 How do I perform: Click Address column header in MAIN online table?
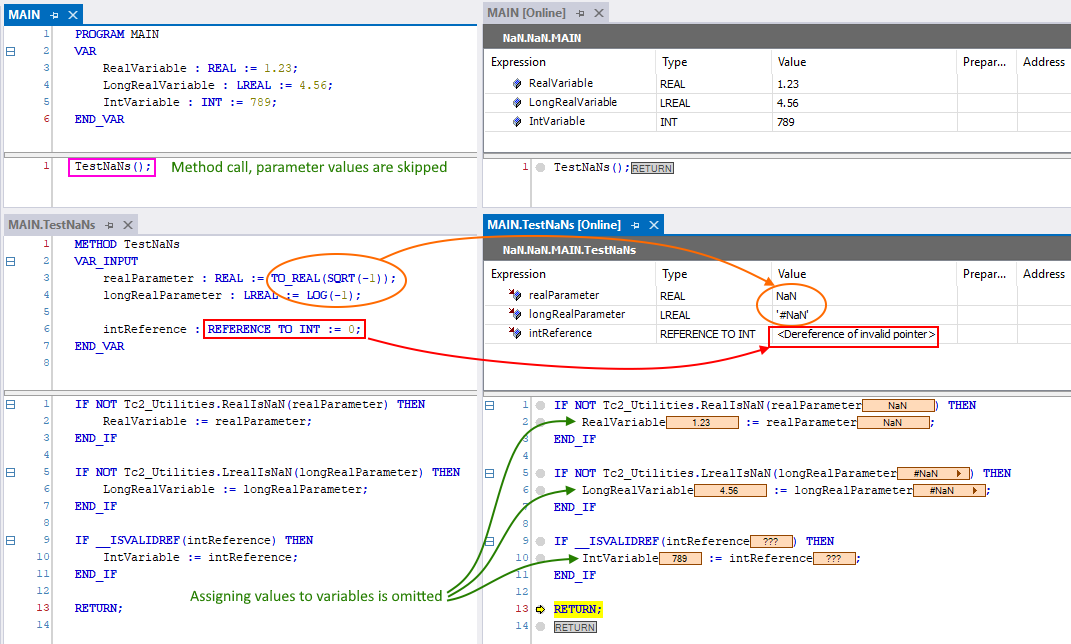click(x=1044, y=62)
